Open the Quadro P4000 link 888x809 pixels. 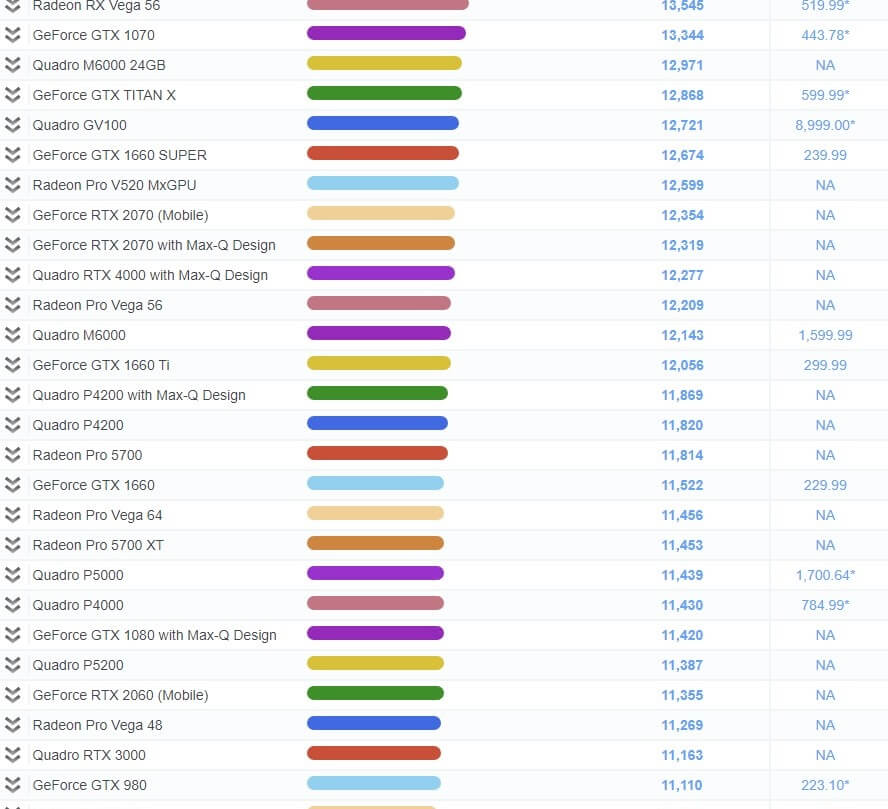[78, 605]
